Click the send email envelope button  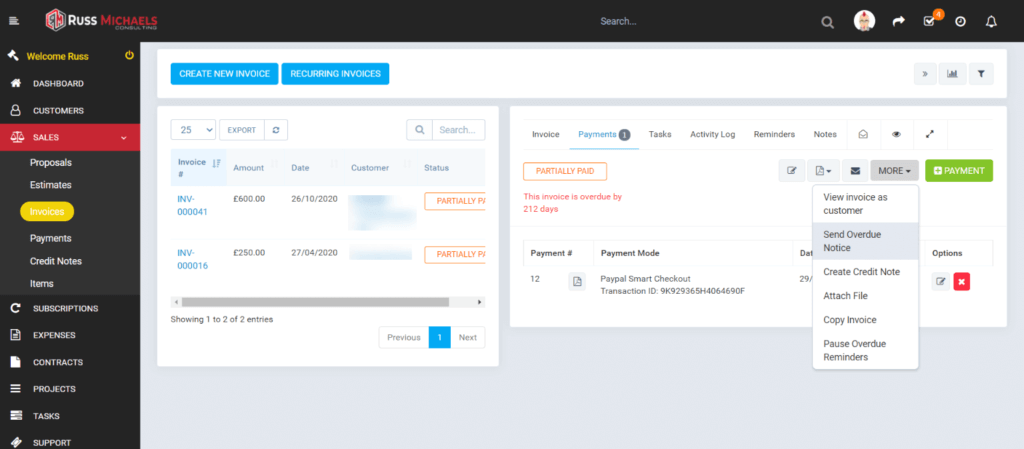pos(855,171)
